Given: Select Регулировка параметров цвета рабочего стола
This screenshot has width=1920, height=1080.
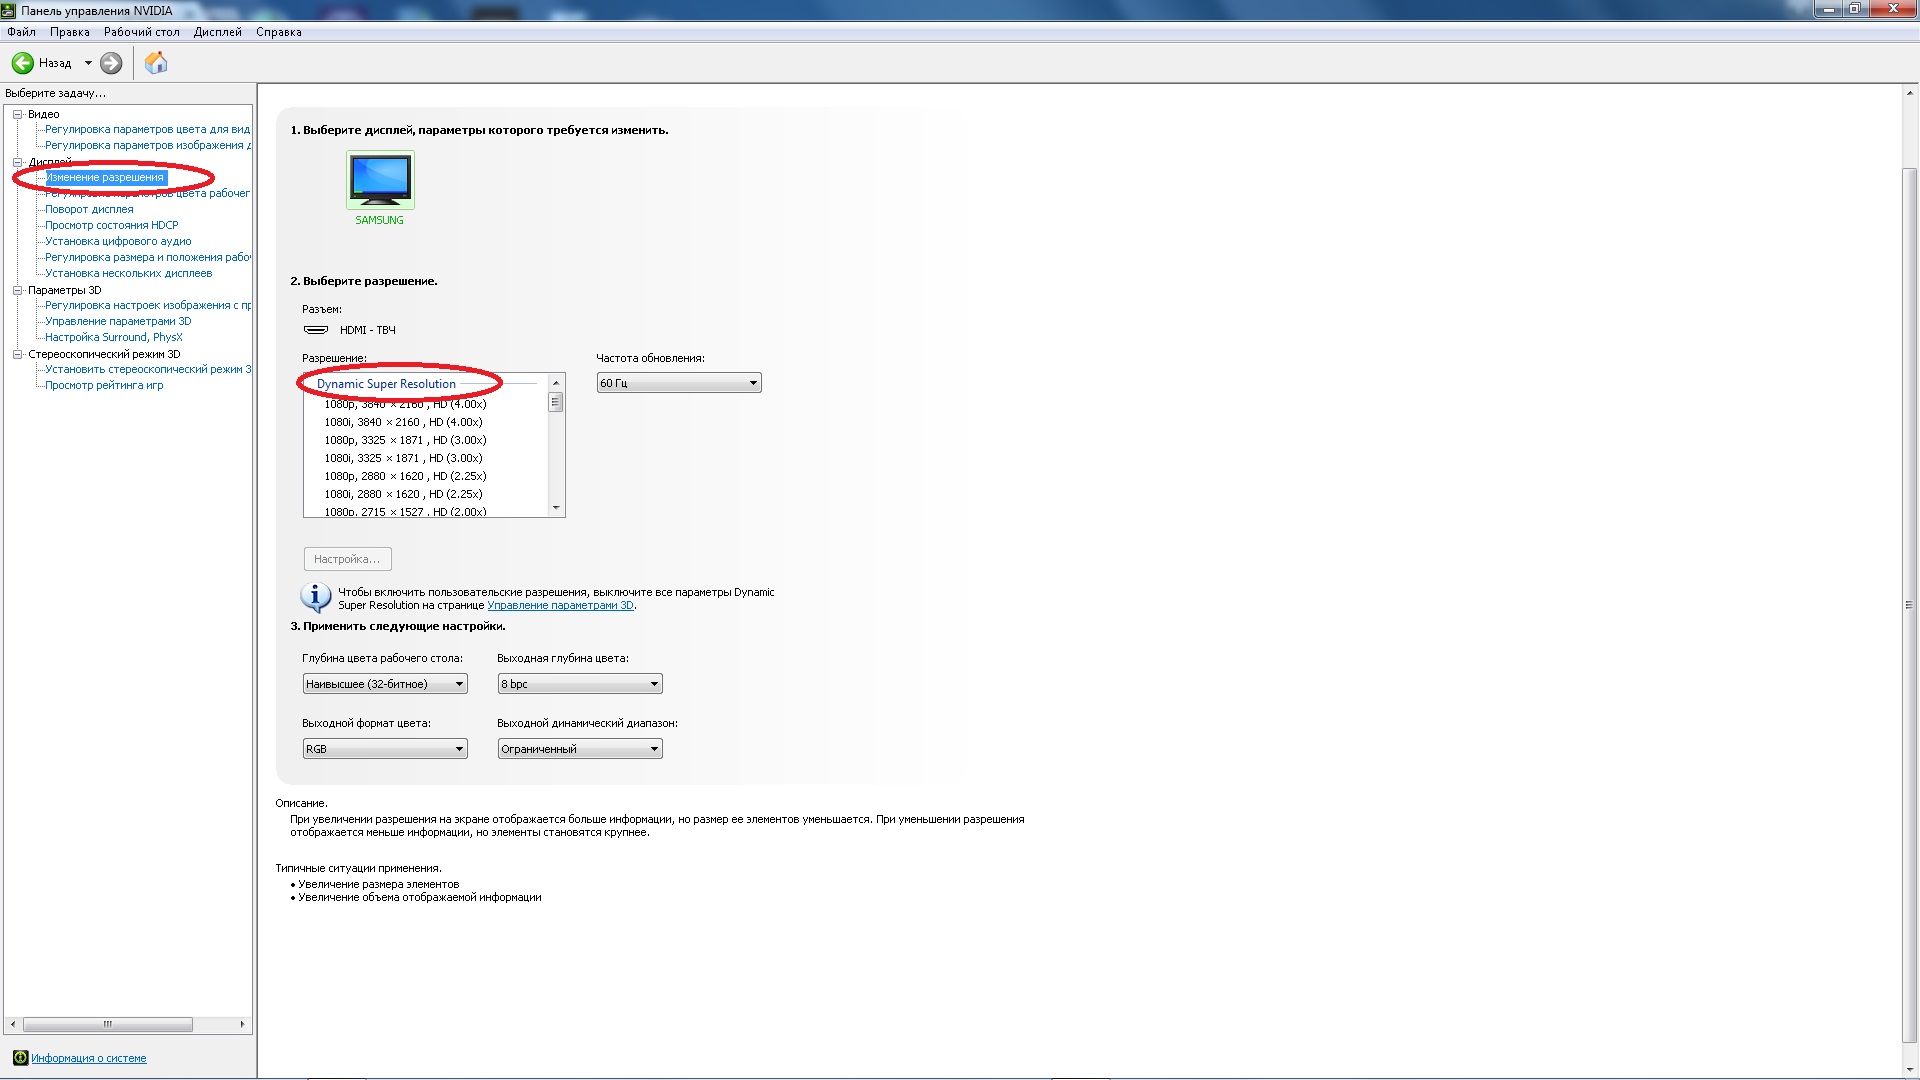Looking at the screenshot, I should (148, 194).
